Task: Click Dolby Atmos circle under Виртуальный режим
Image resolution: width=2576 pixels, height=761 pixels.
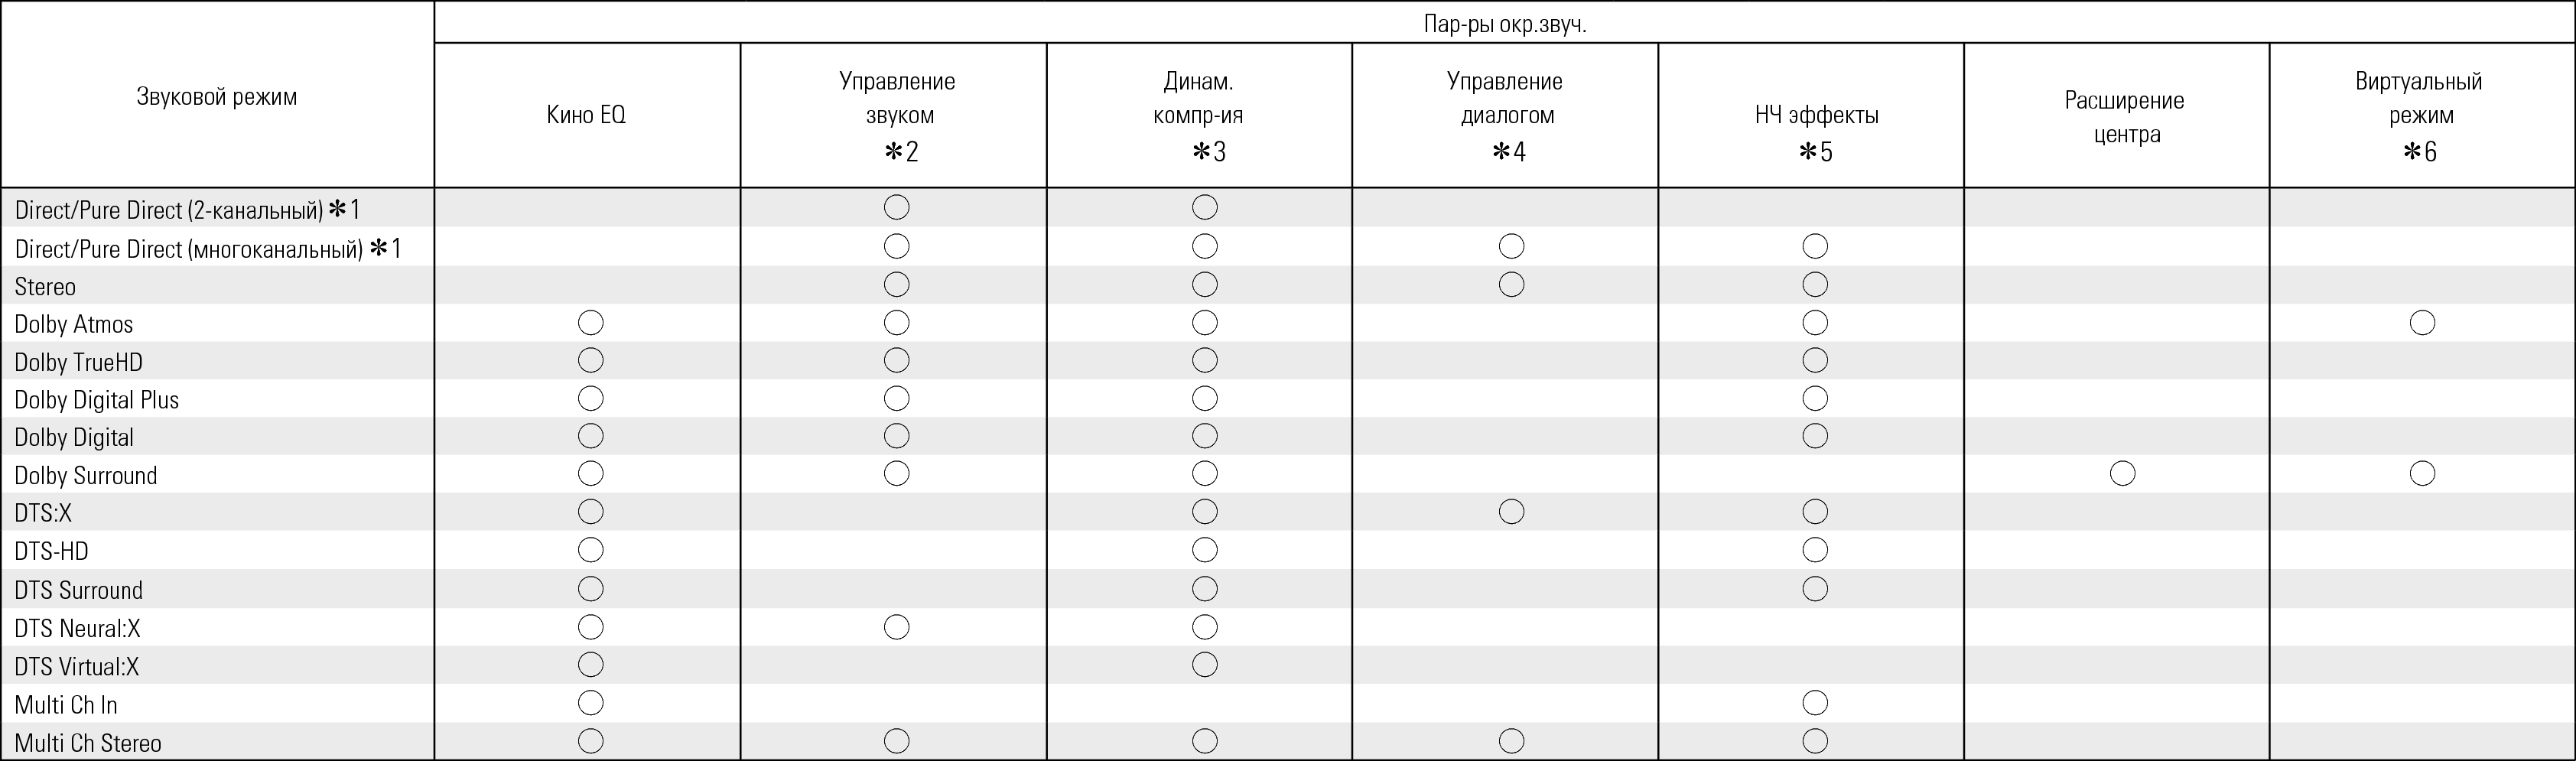Action: [2422, 323]
